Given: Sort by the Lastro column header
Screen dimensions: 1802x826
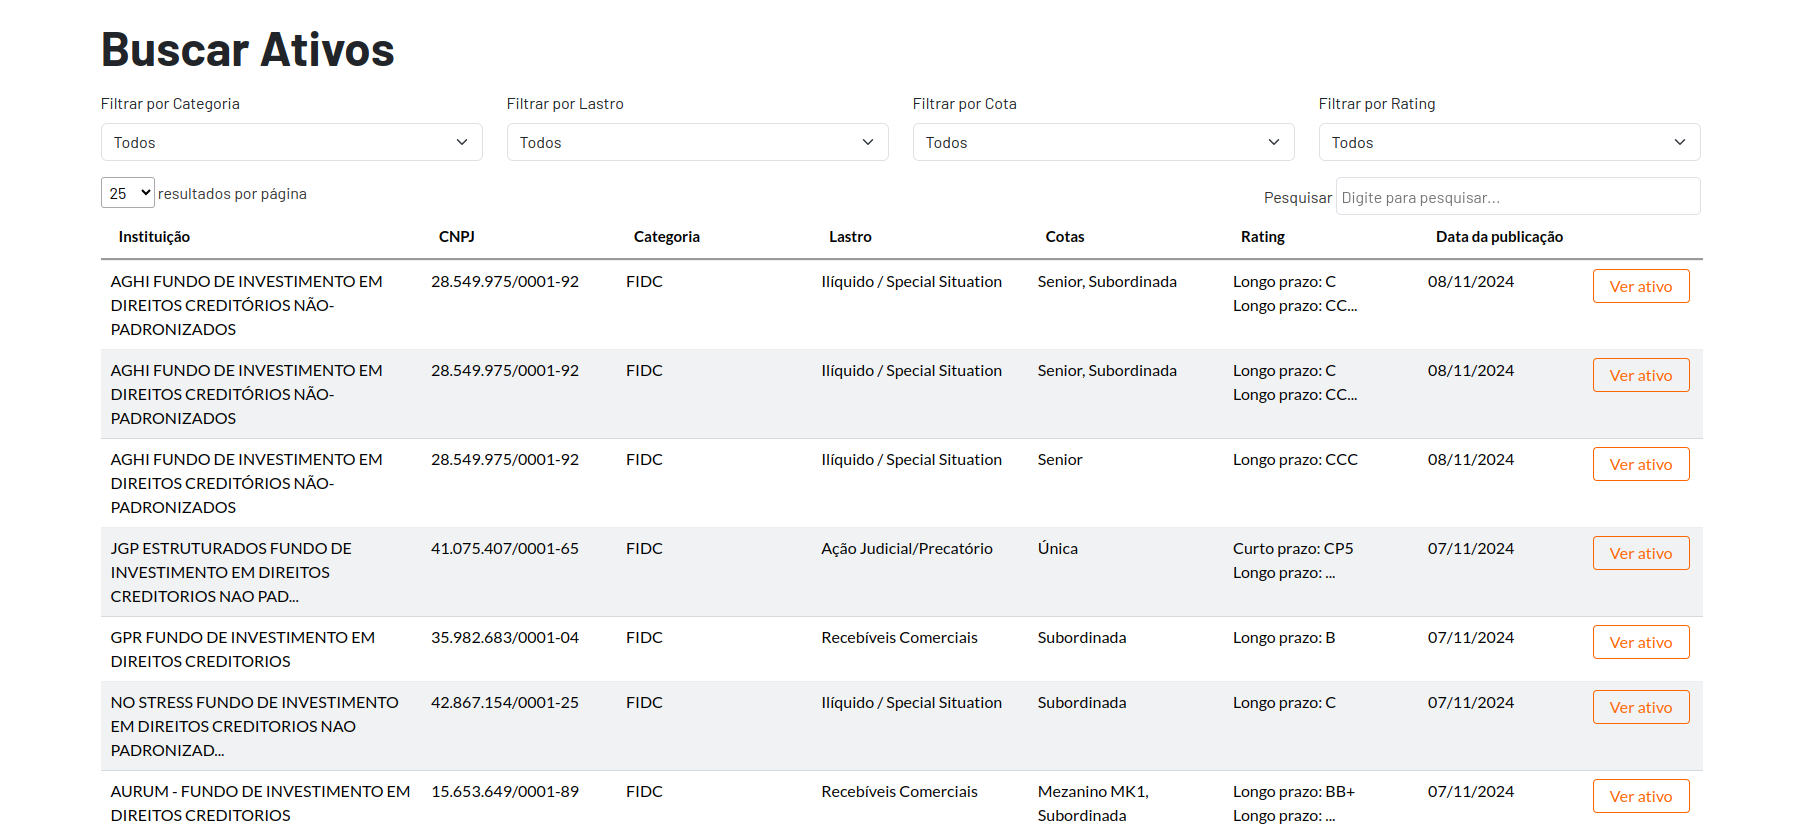Looking at the screenshot, I should [x=850, y=237].
